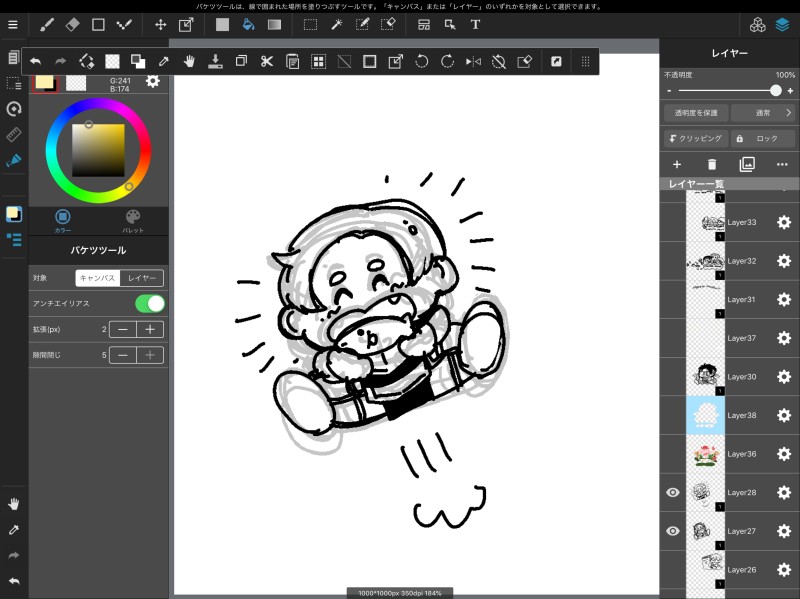Select Layer30 in the layer list
Image resolution: width=800 pixels, height=599 pixels.
pos(730,377)
